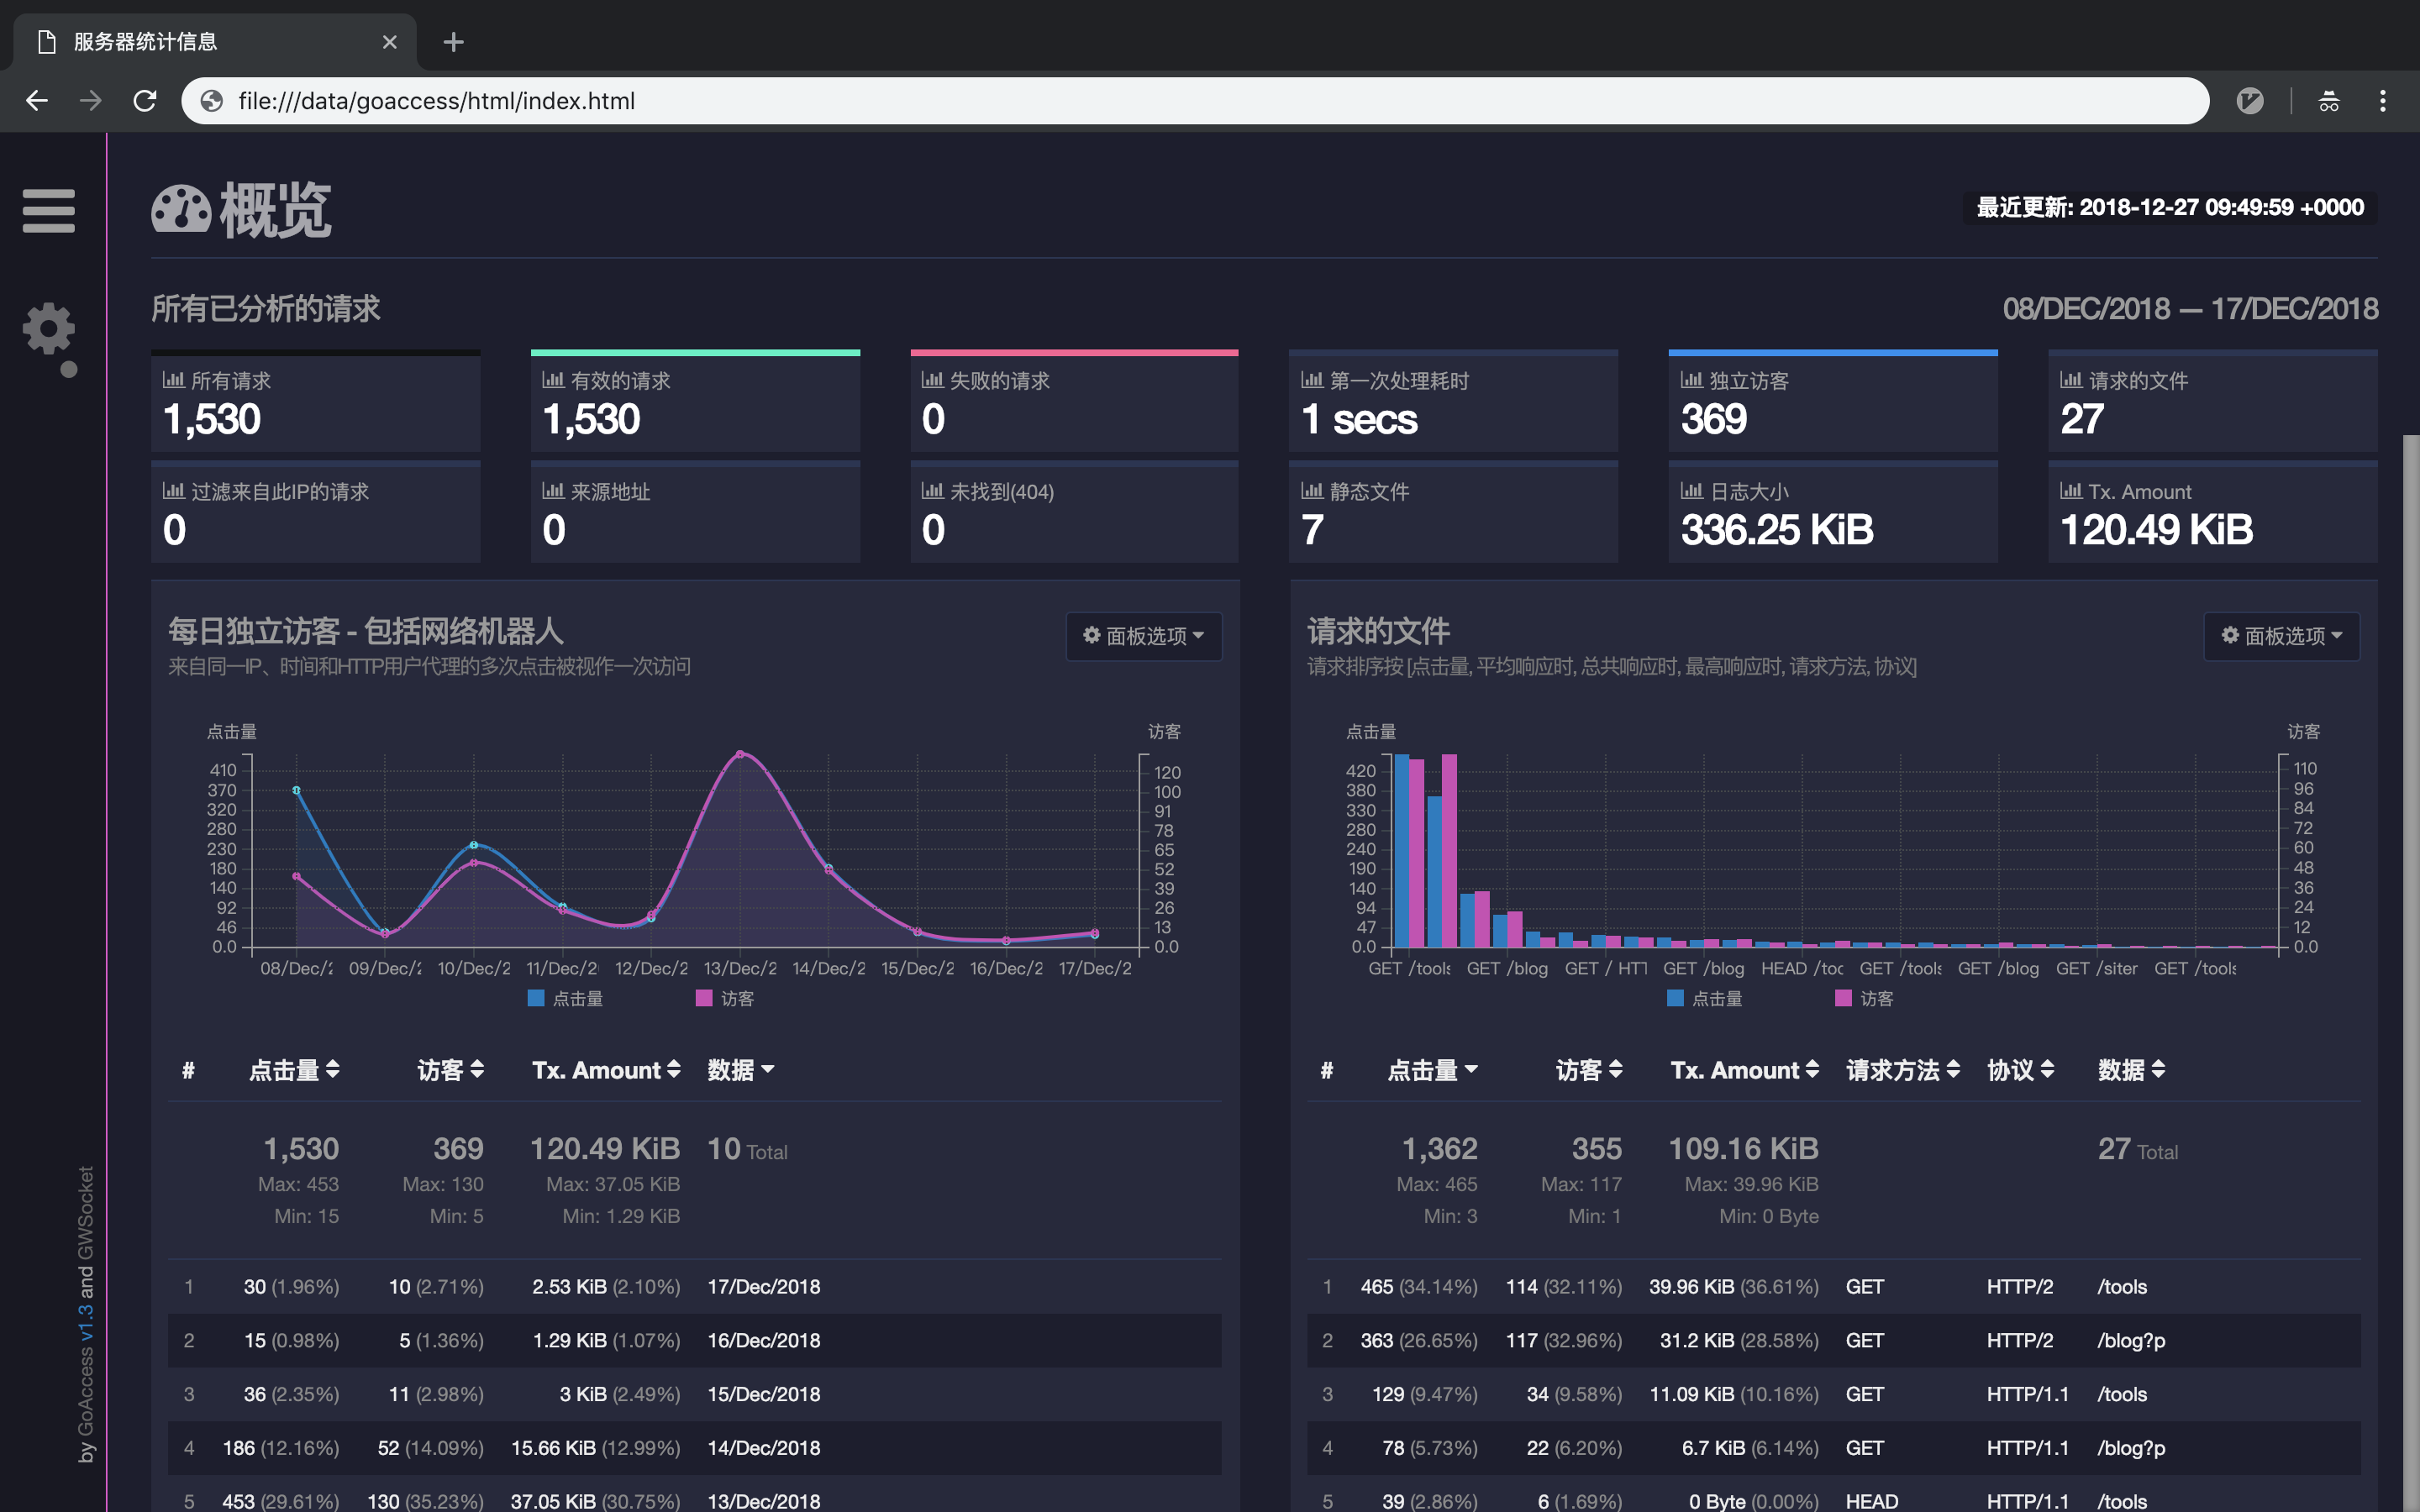Sort requested files by Tx. Amount column

point(1745,1070)
